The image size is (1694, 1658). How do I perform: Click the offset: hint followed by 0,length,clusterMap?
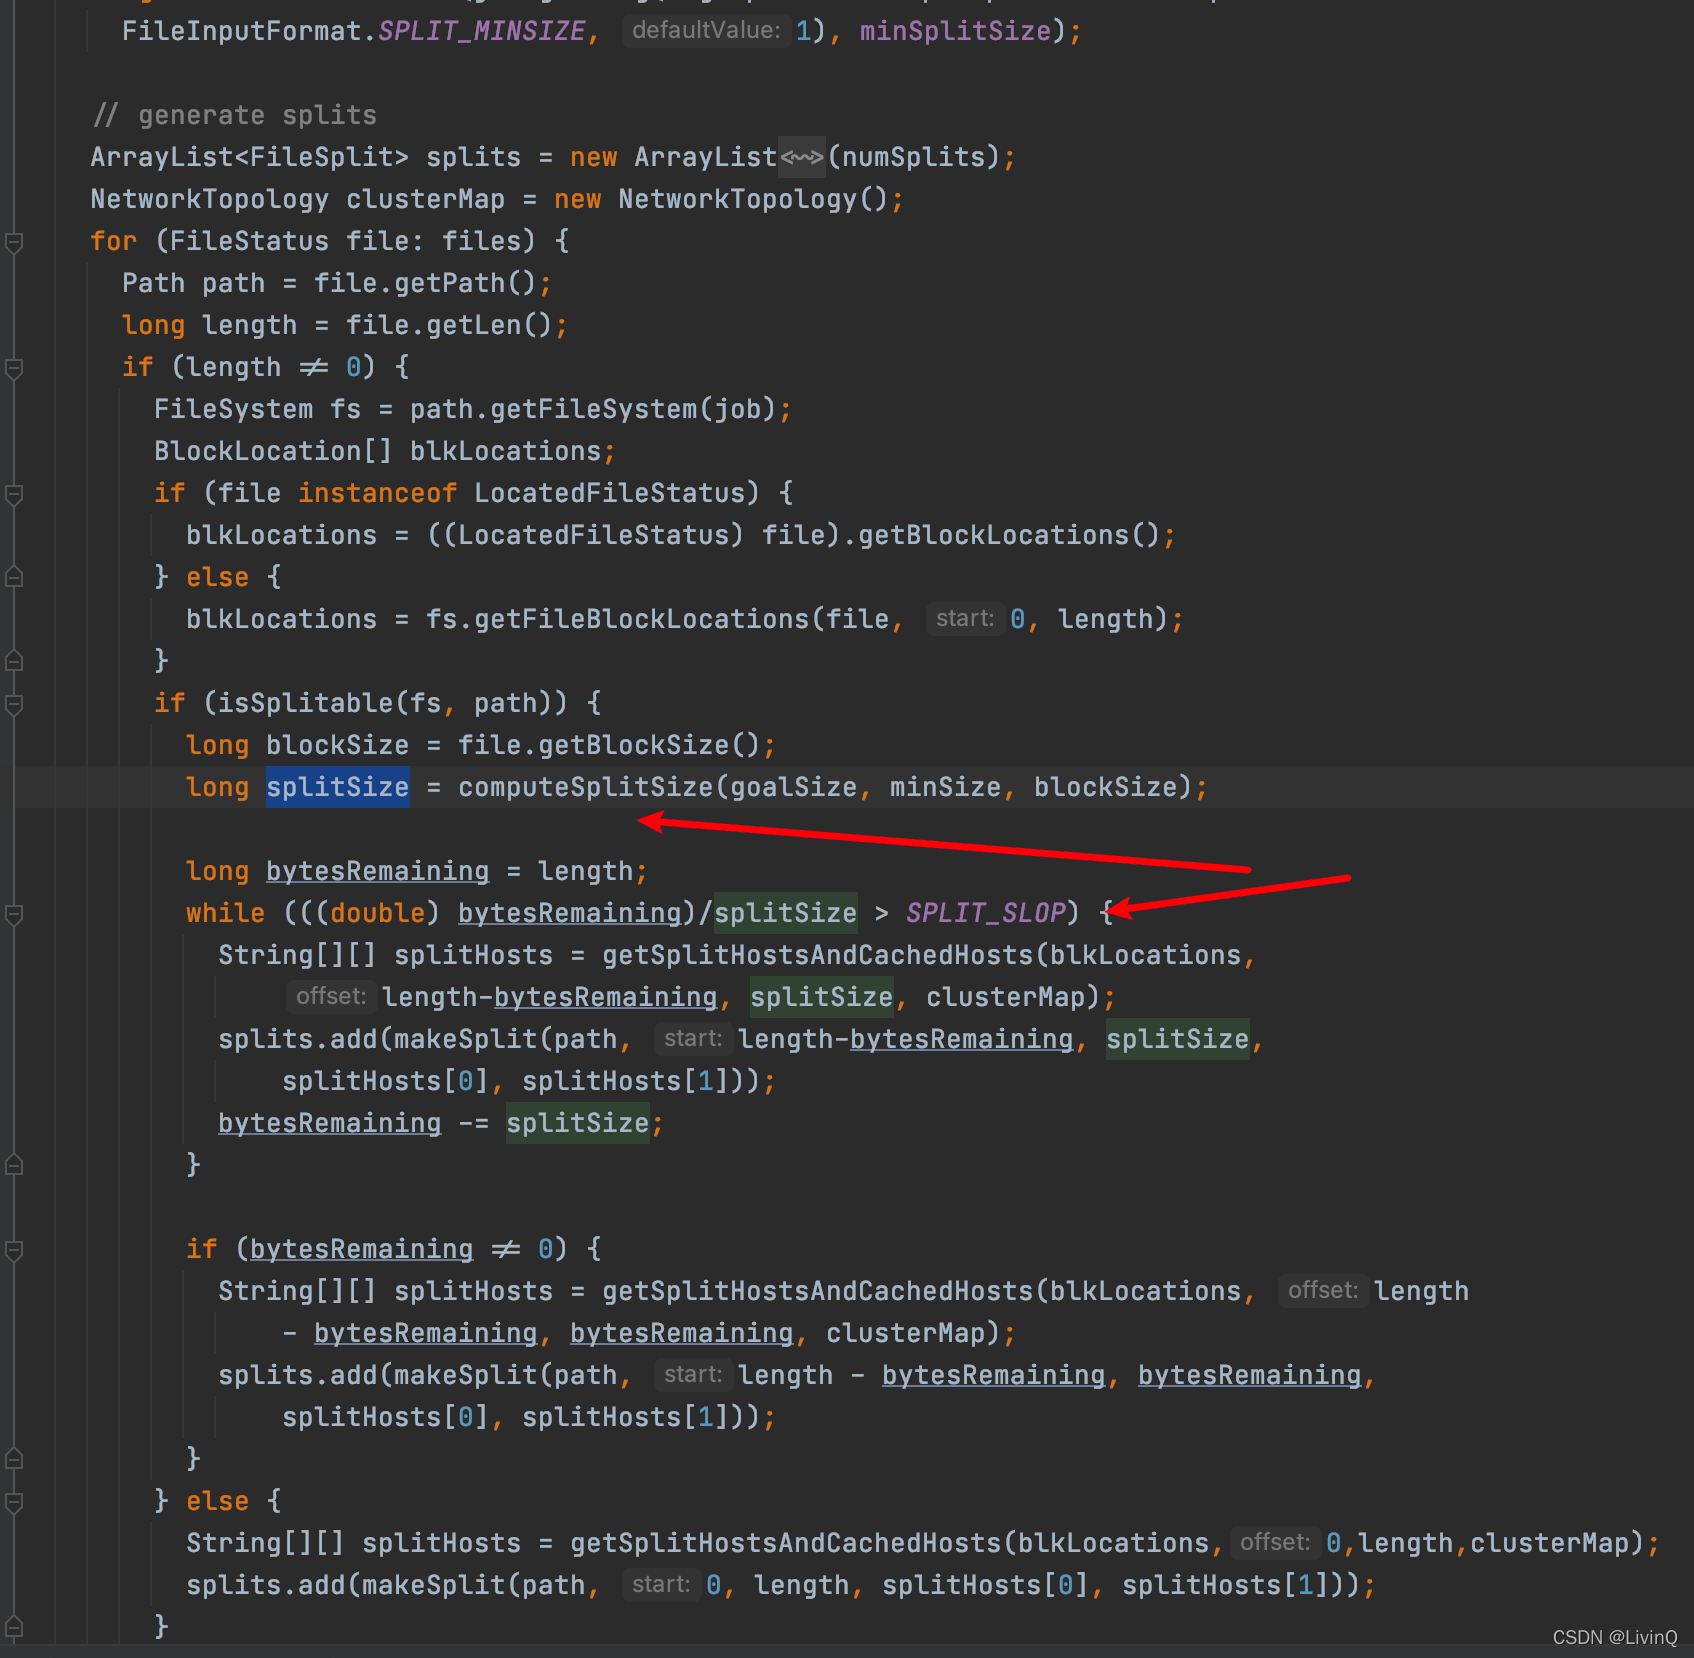pos(1274,1542)
